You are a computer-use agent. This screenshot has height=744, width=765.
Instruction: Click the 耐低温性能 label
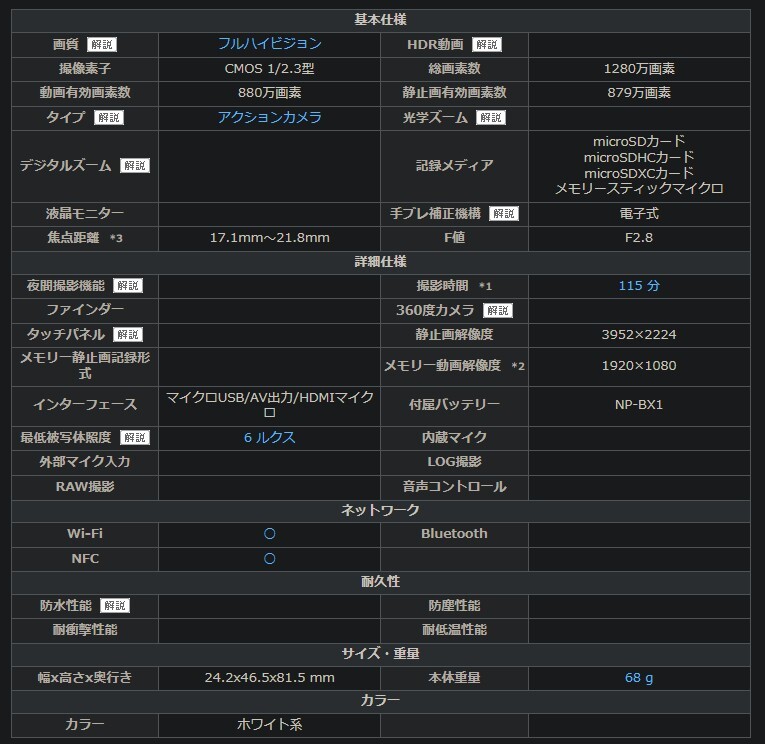click(x=454, y=630)
